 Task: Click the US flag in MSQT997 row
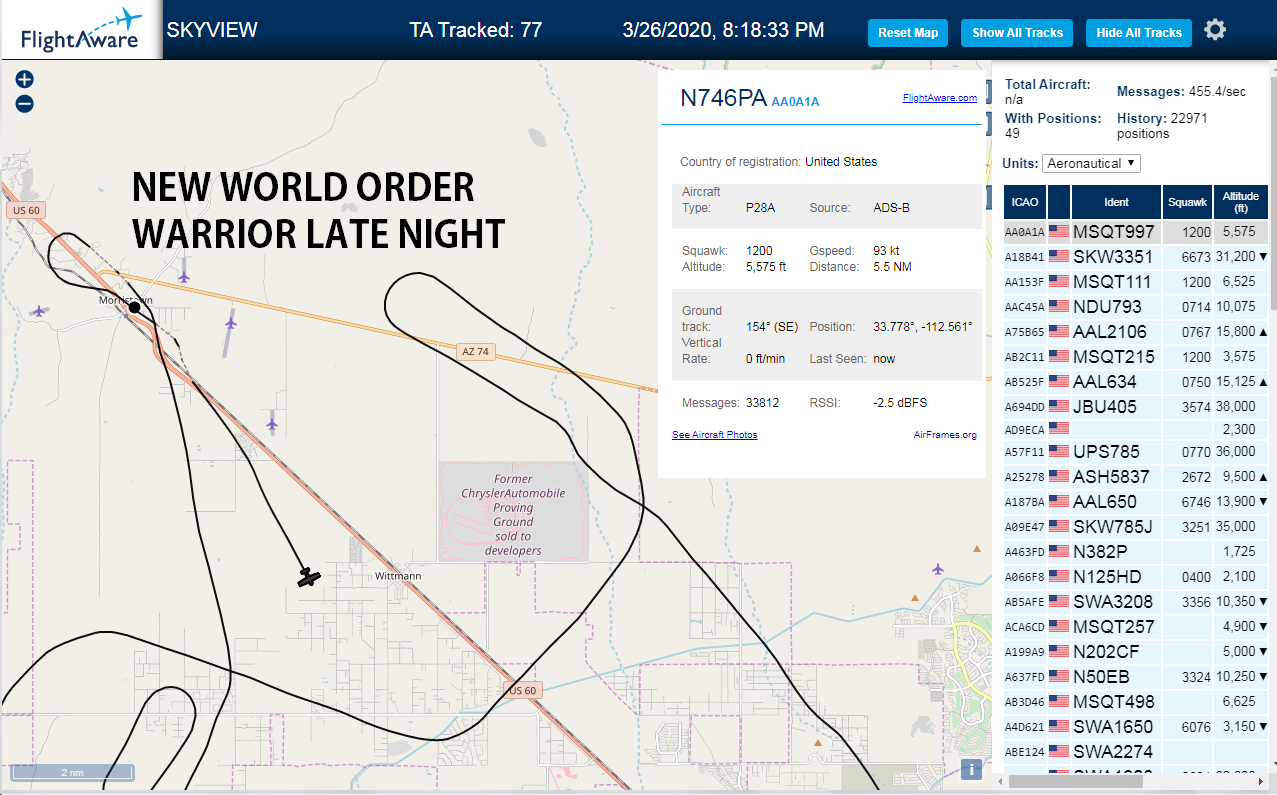click(1058, 232)
